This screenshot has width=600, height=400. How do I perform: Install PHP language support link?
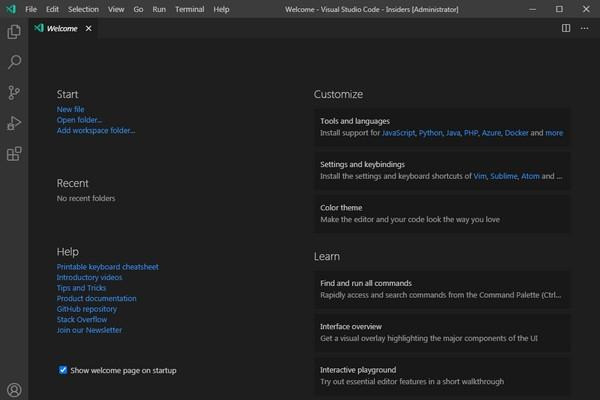(x=471, y=133)
